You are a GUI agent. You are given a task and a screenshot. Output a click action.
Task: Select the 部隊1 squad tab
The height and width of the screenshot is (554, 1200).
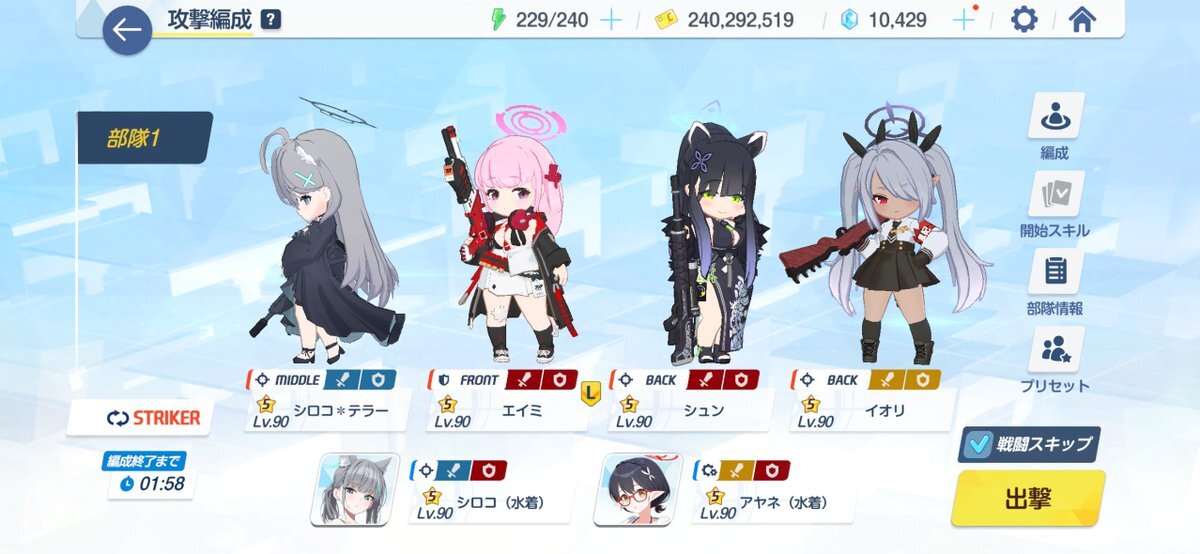(145, 138)
